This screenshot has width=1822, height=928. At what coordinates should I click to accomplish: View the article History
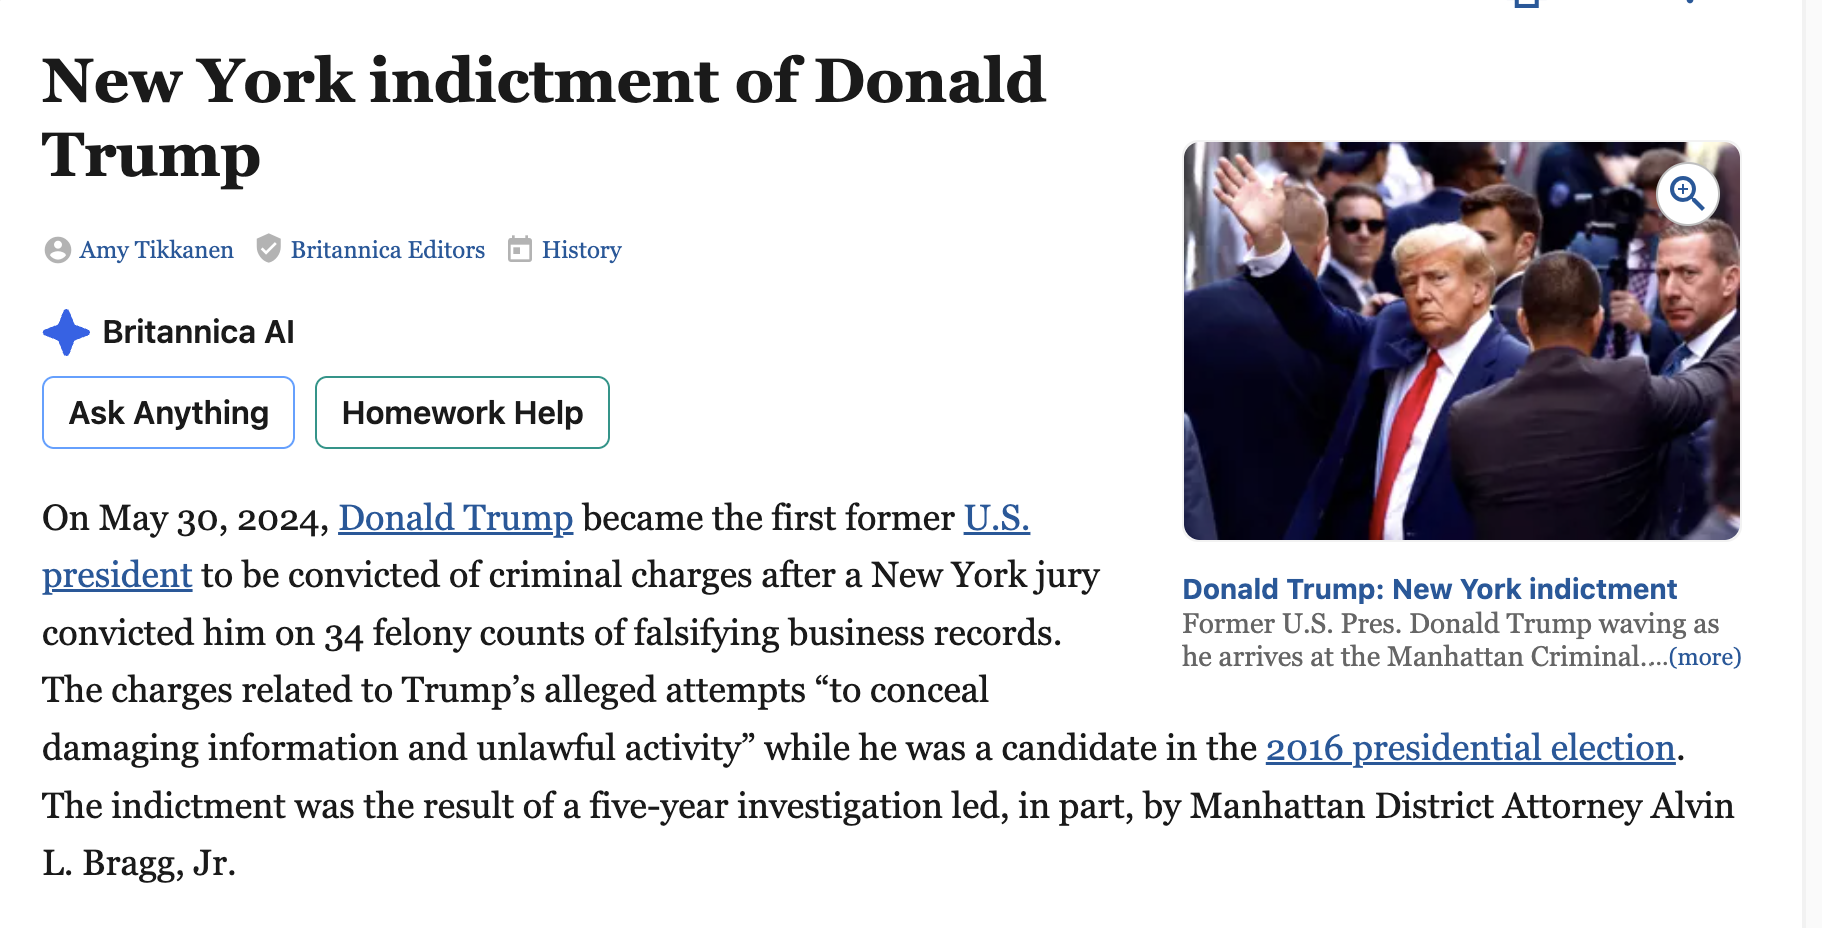(581, 250)
